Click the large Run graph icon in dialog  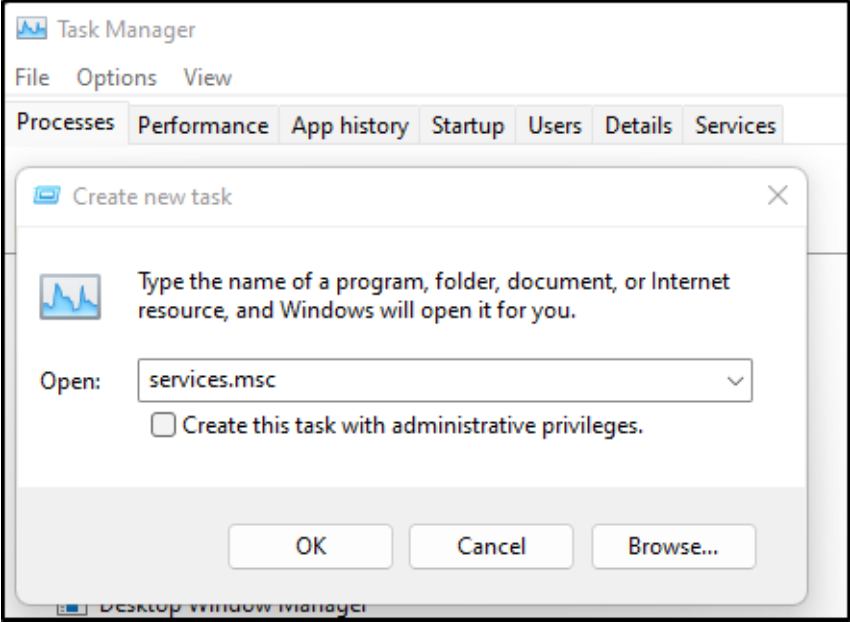click(x=70, y=297)
